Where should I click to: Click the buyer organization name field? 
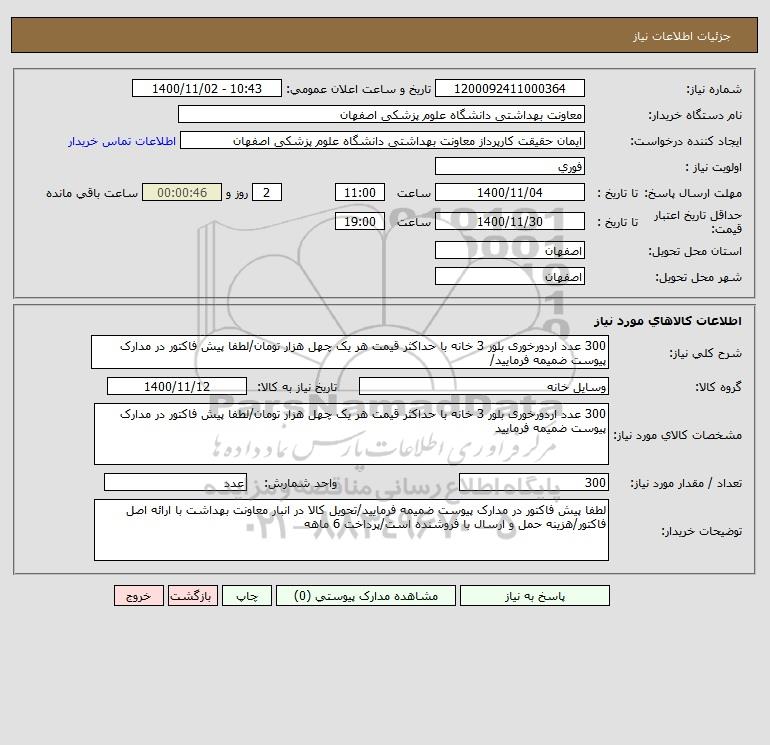pos(381,114)
